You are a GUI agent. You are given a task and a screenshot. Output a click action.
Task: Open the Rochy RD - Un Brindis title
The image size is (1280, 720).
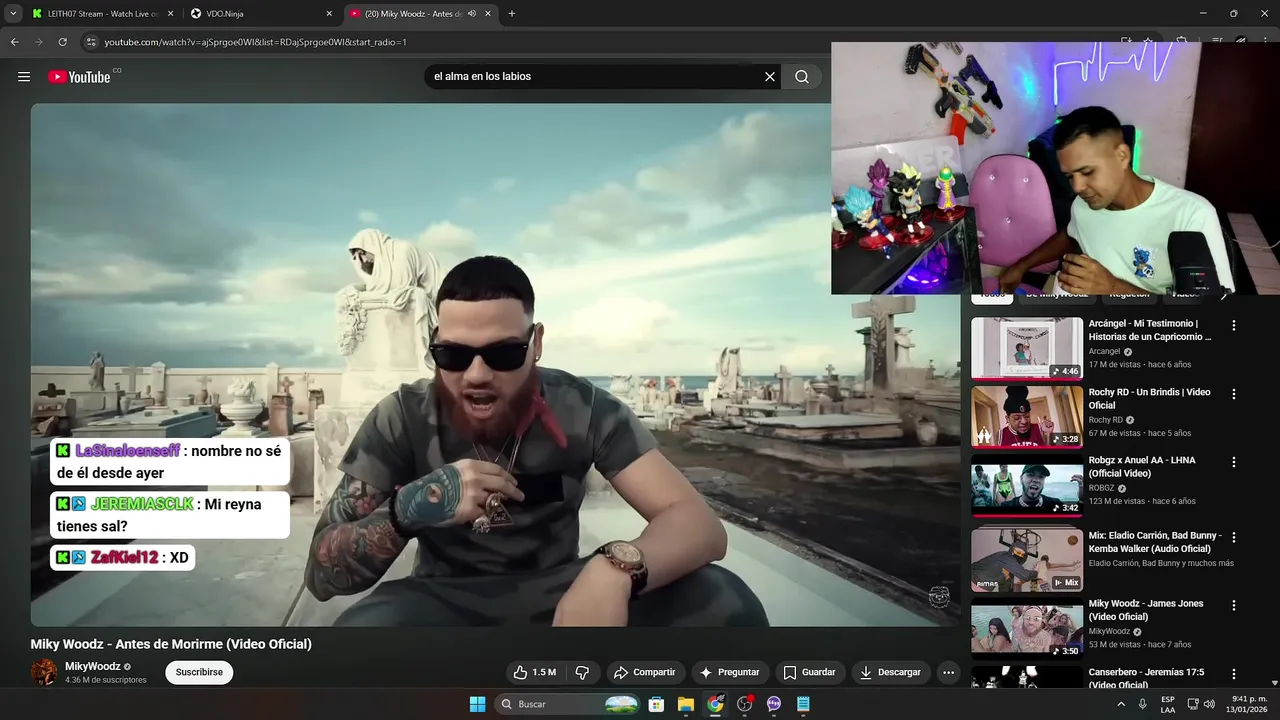(1150, 398)
